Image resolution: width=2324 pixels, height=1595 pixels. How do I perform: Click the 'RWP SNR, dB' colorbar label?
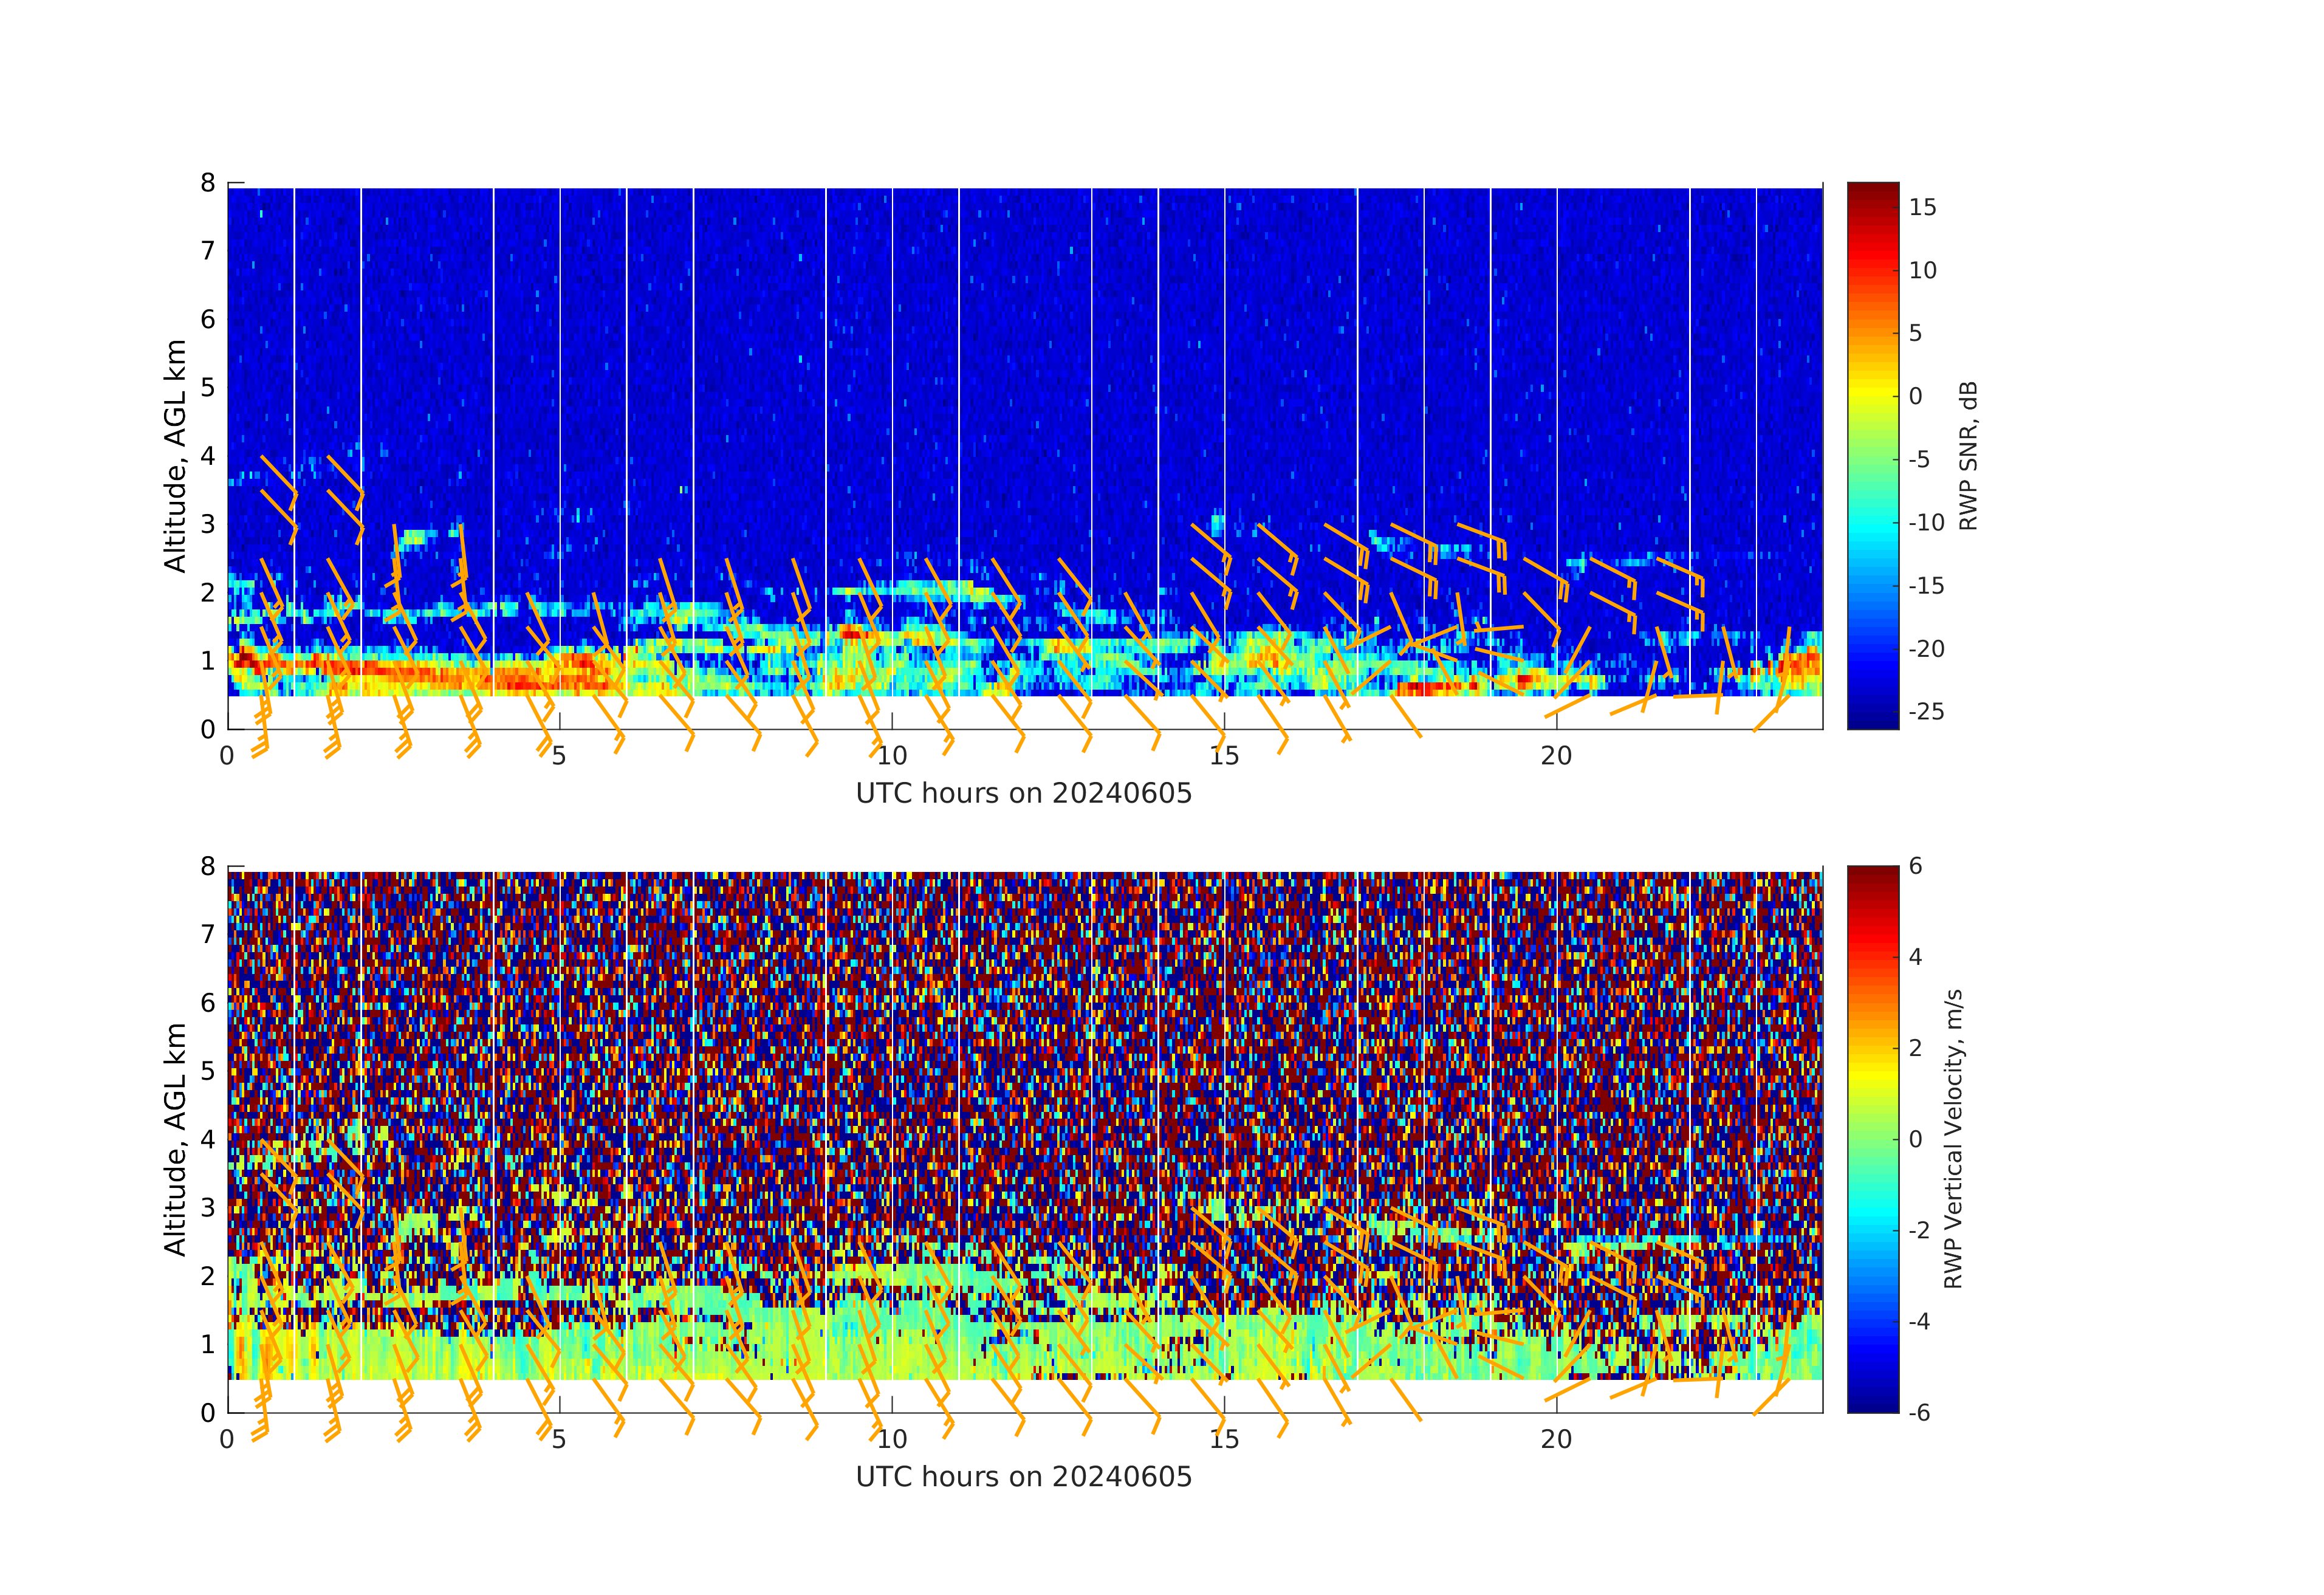coord(1968,456)
